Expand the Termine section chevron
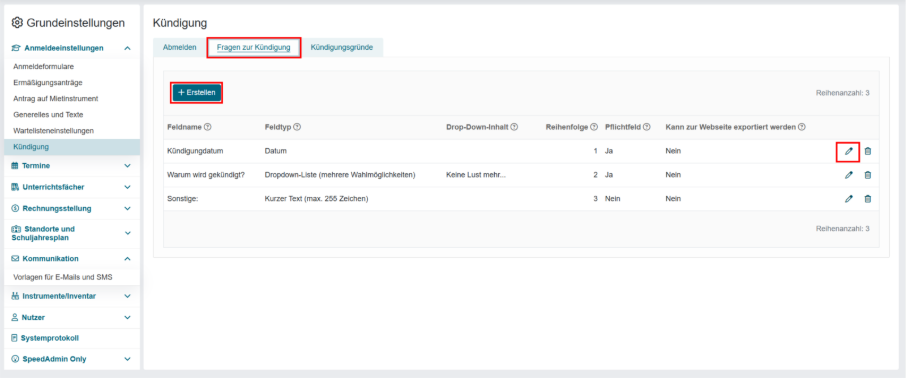 (128, 166)
